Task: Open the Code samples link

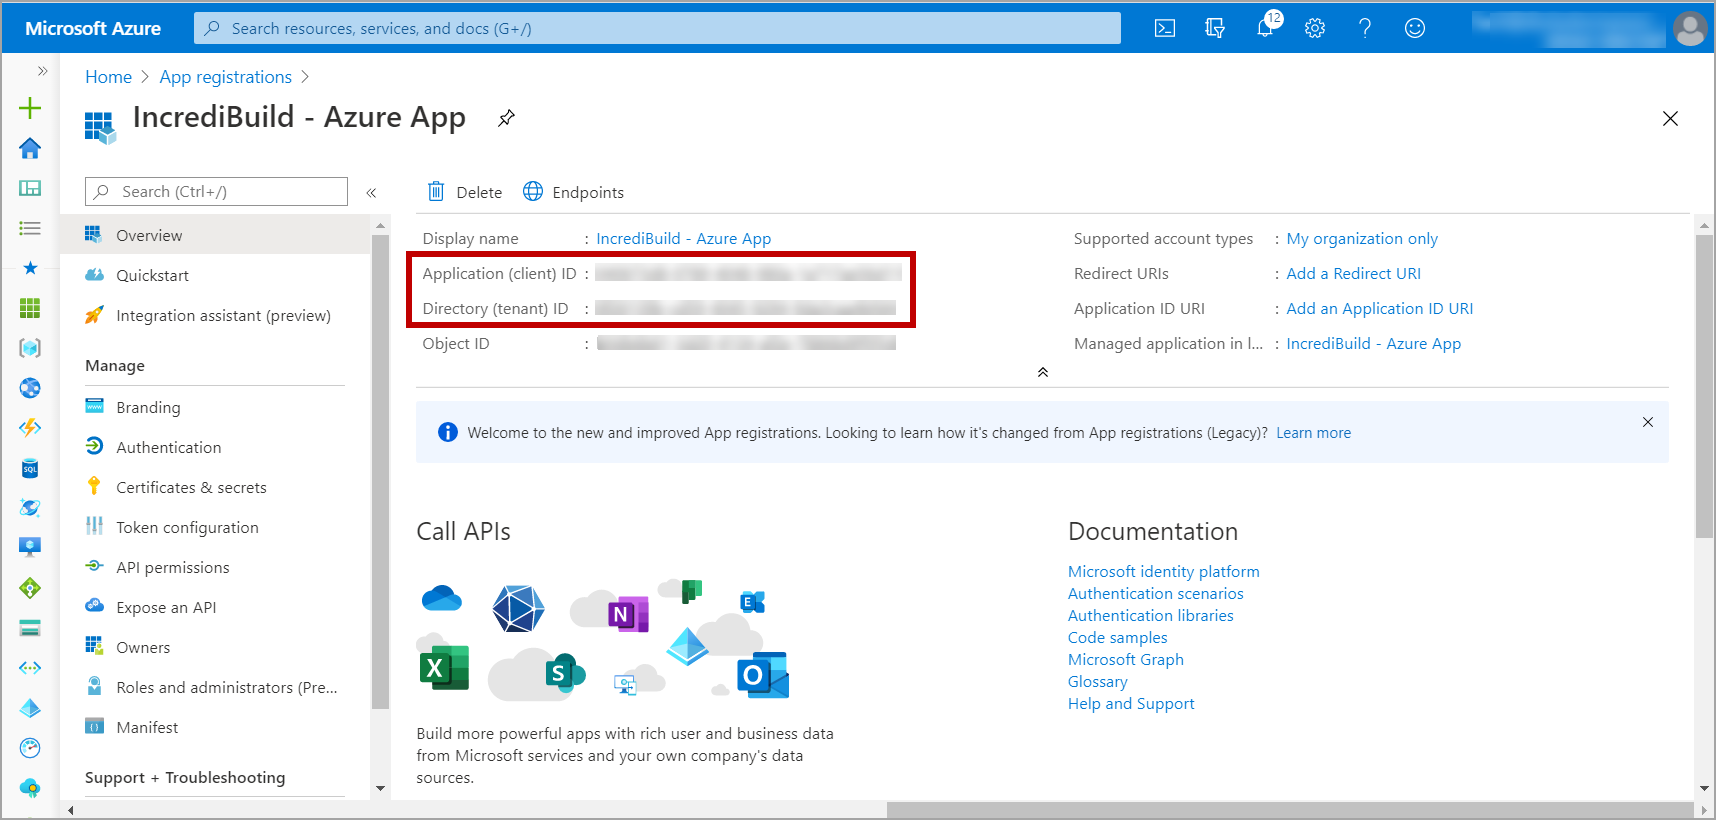Action: 1118,637
